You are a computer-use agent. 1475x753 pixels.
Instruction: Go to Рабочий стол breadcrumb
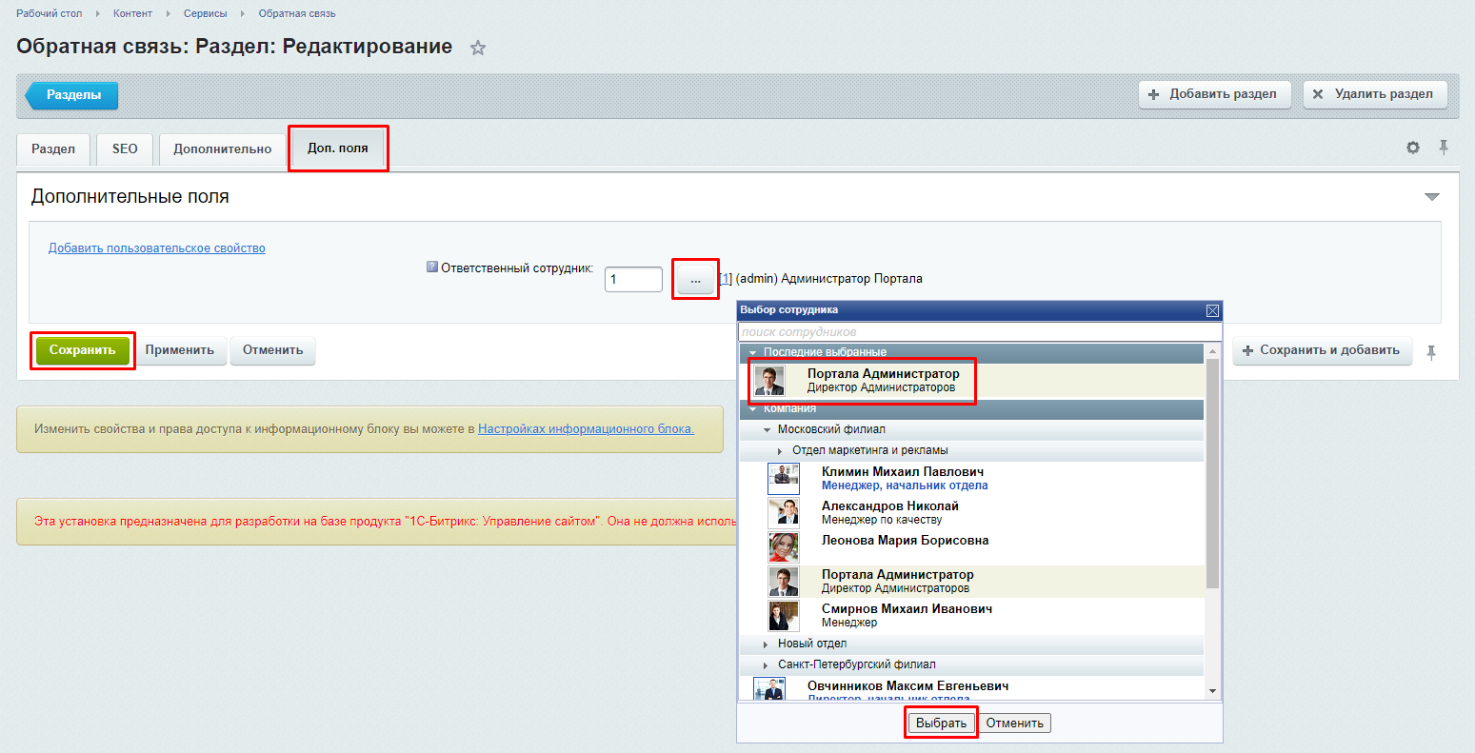49,13
